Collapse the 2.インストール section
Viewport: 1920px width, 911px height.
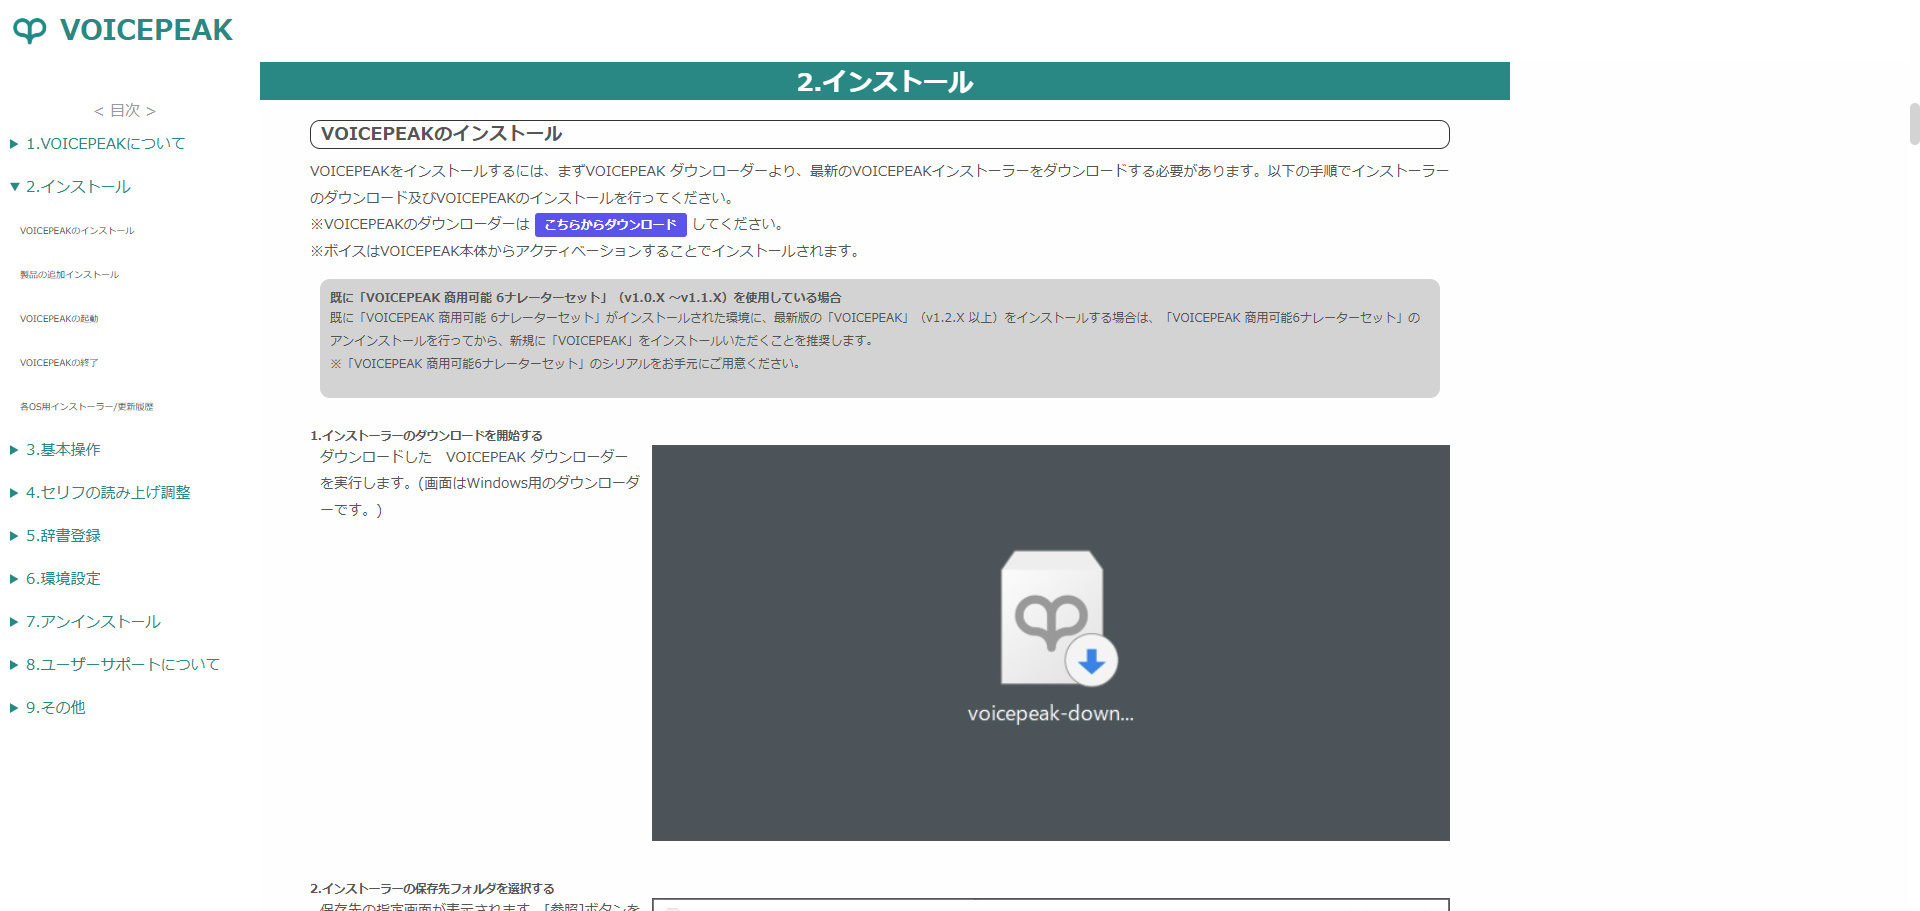click(77, 187)
